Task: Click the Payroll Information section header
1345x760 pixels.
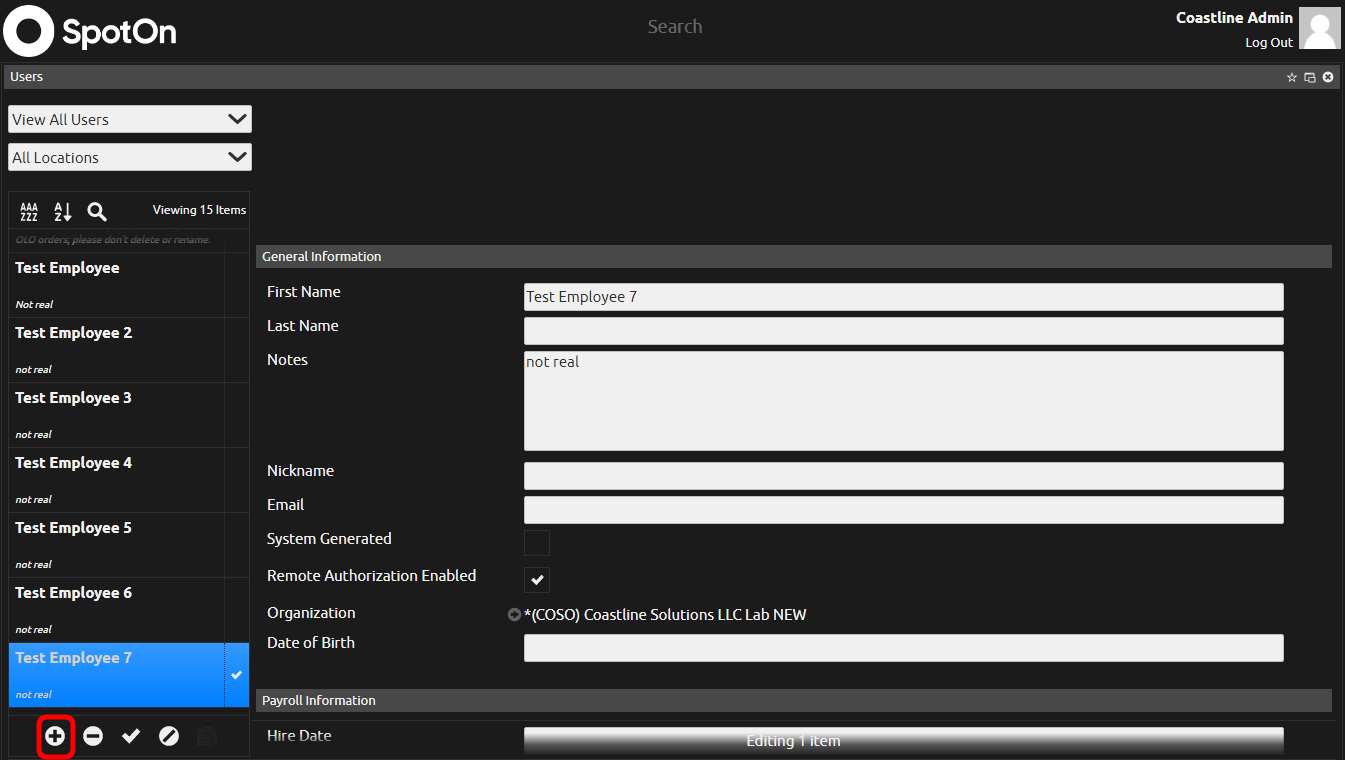Action: 794,701
